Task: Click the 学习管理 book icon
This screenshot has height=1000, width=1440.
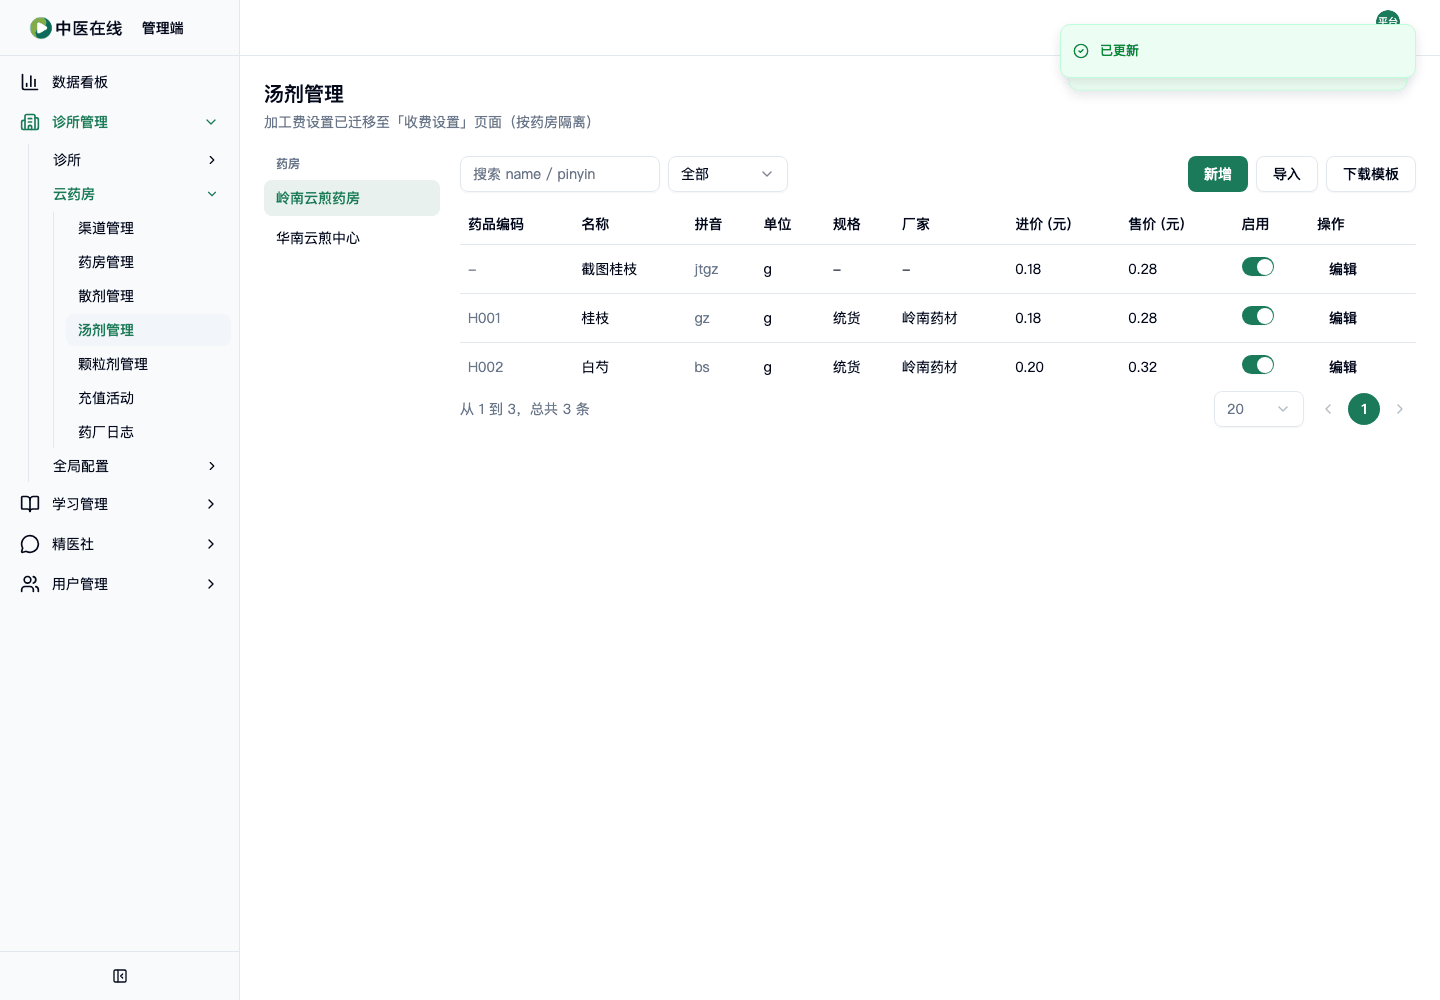Action: pyautogui.click(x=30, y=504)
